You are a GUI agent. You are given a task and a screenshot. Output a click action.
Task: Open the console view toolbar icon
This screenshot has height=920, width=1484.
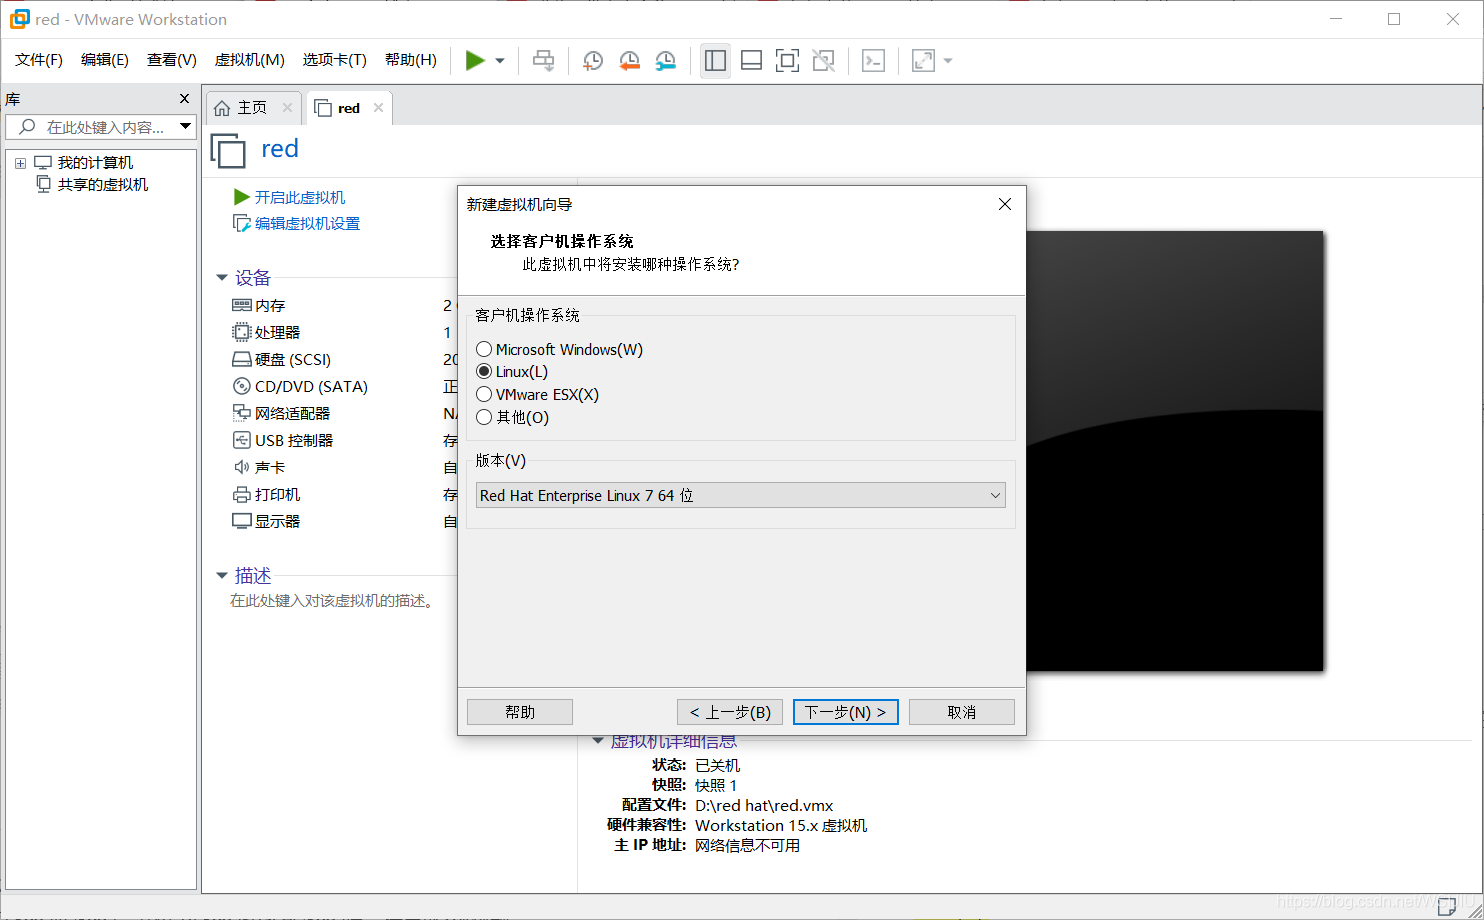(873, 61)
